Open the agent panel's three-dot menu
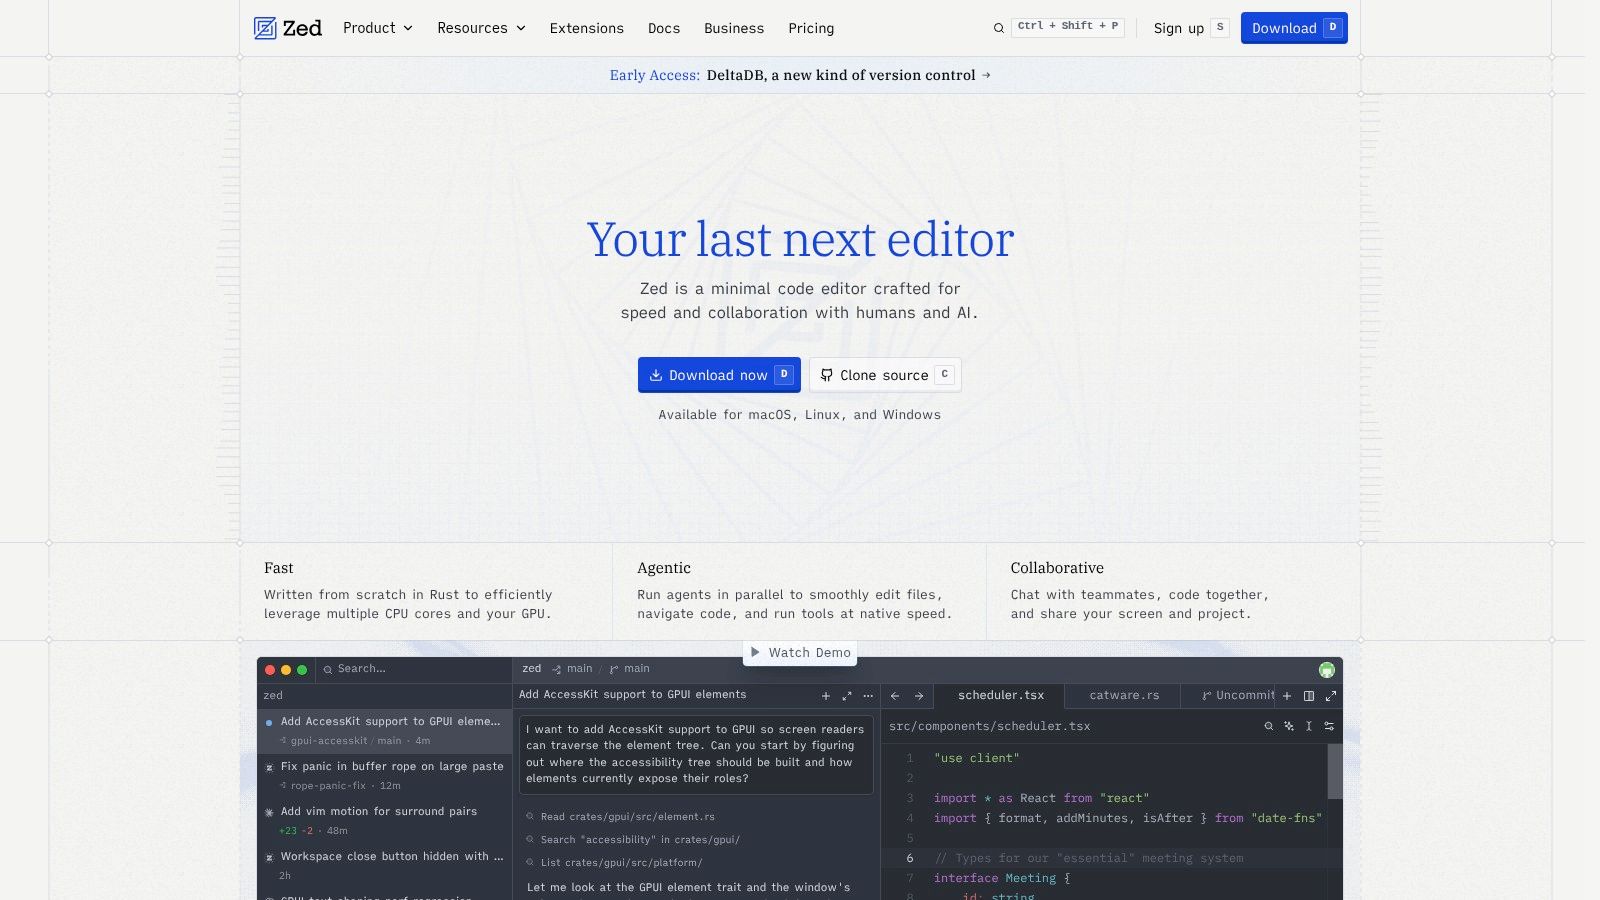Viewport: 1600px width, 900px height. coord(868,696)
